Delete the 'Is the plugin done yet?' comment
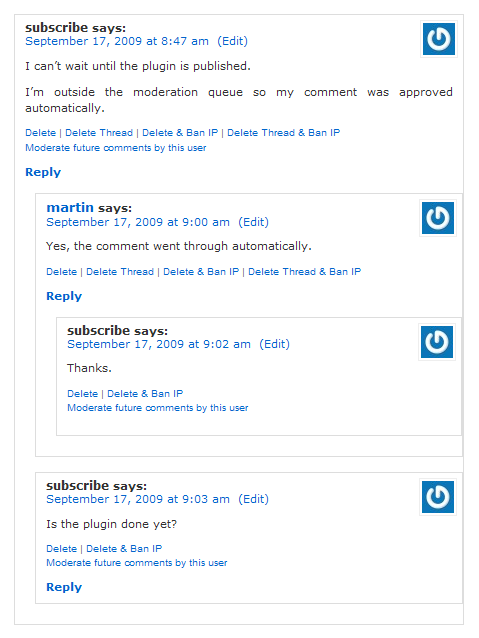The height and width of the screenshot is (638, 479). pyautogui.click(x=61, y=549)
